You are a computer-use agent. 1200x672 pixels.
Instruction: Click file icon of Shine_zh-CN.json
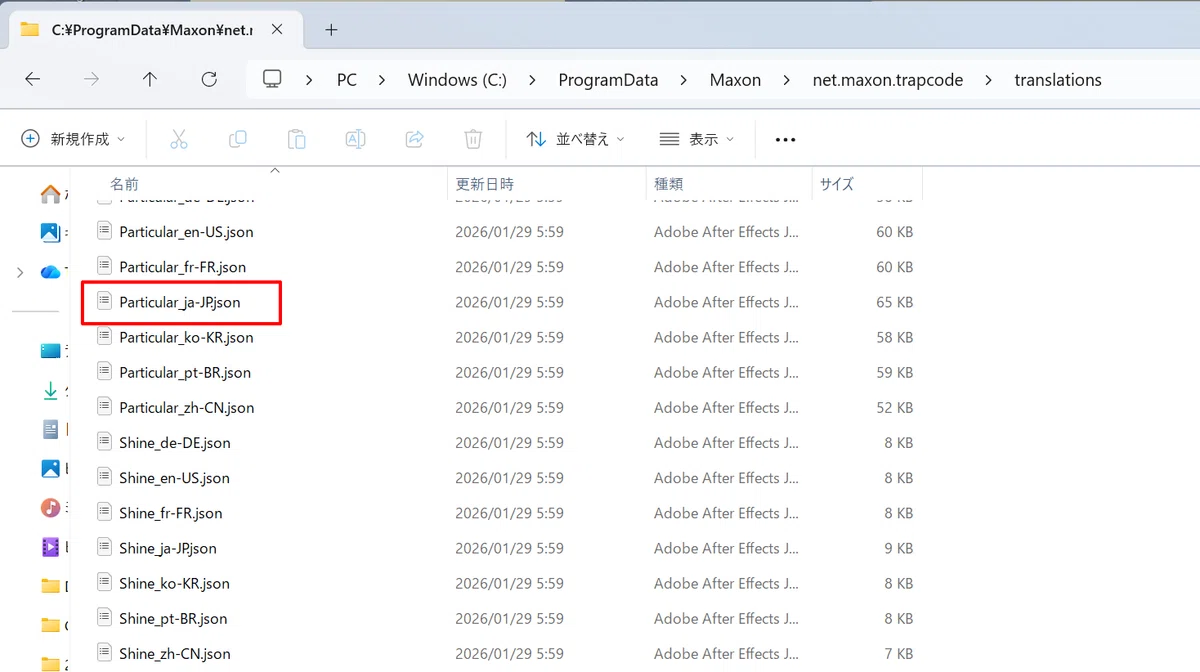point(104,653)
